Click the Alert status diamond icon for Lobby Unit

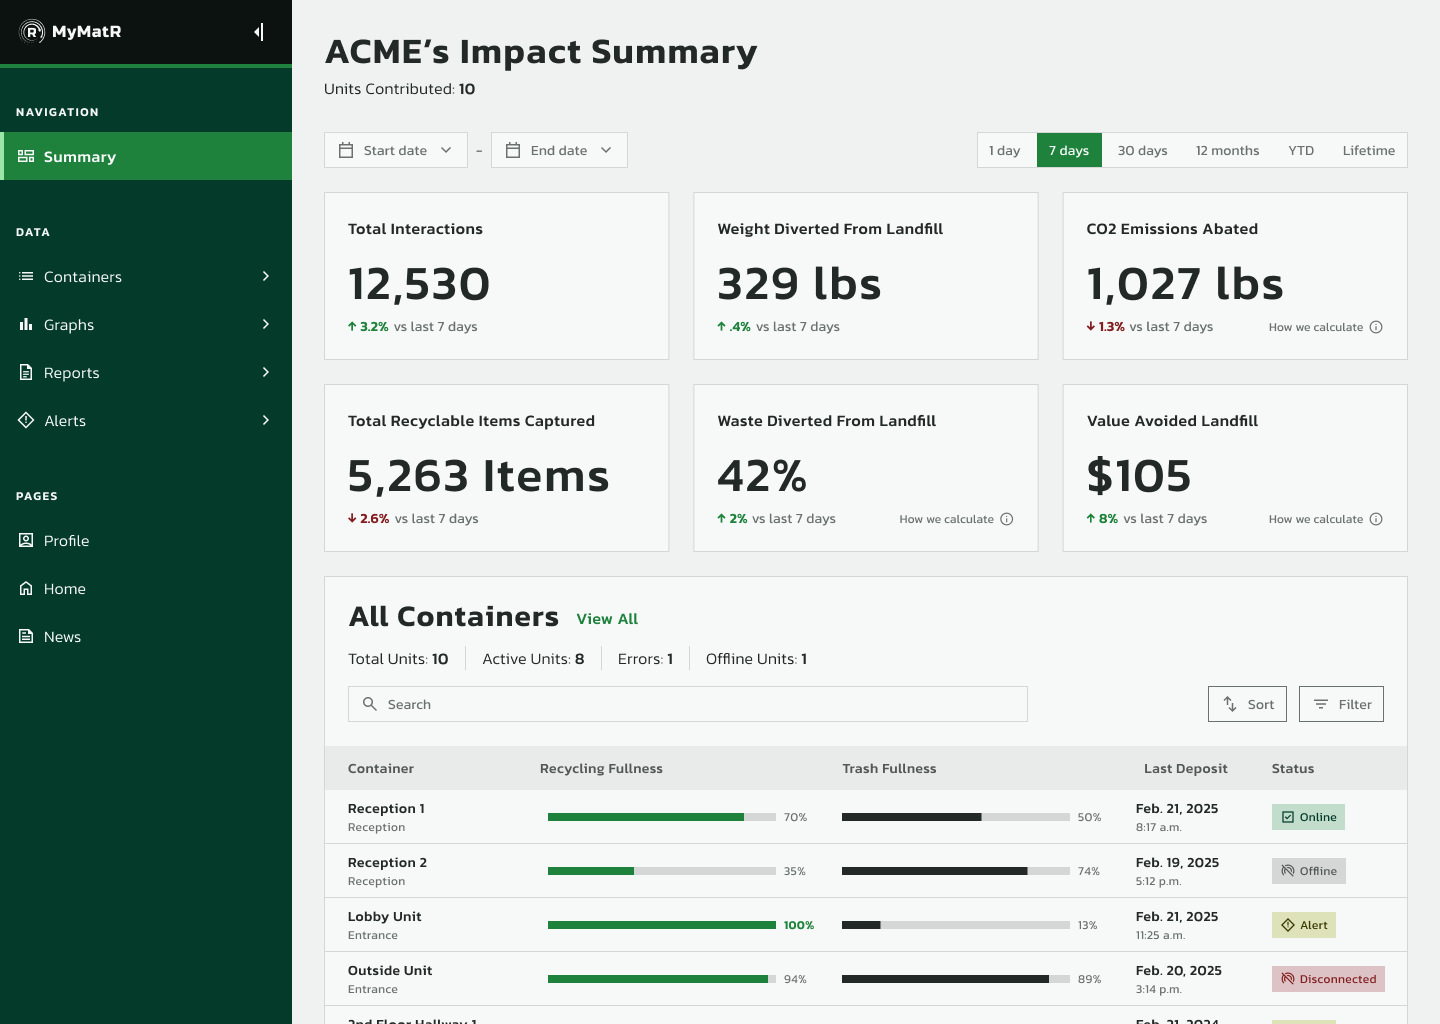1288,925
